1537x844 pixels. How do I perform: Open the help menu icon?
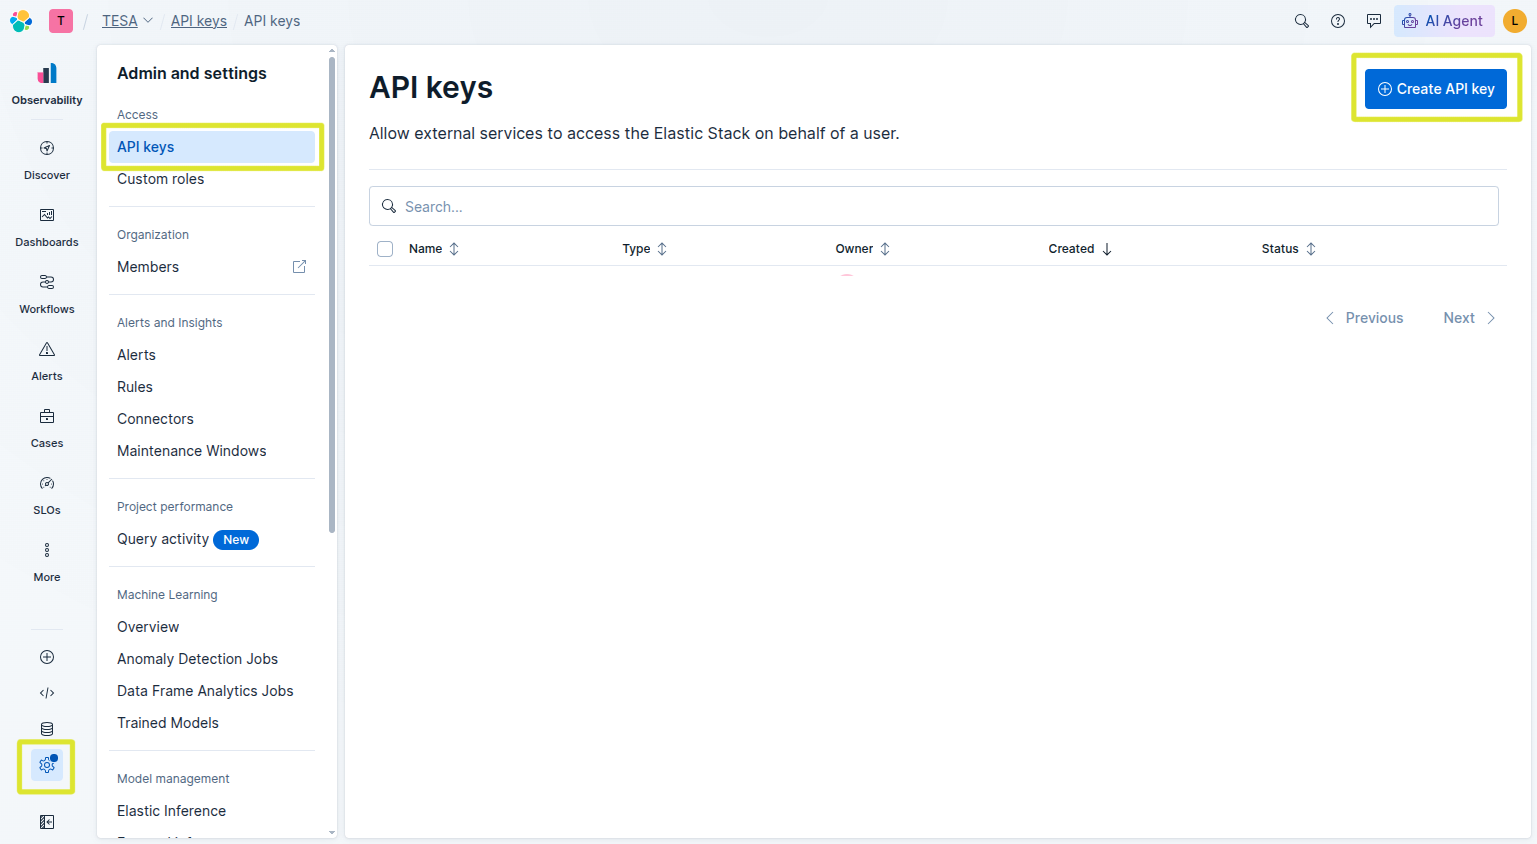tap(1338, 21)
